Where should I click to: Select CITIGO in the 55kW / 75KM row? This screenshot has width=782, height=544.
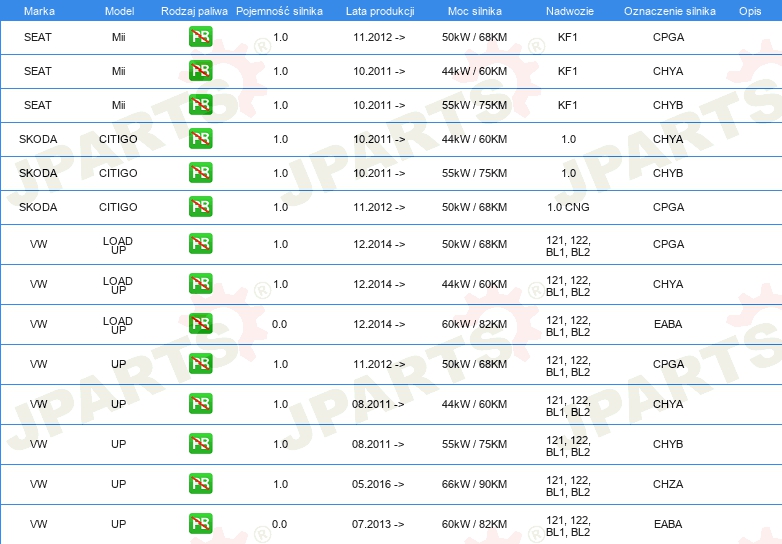coord(118,173)
